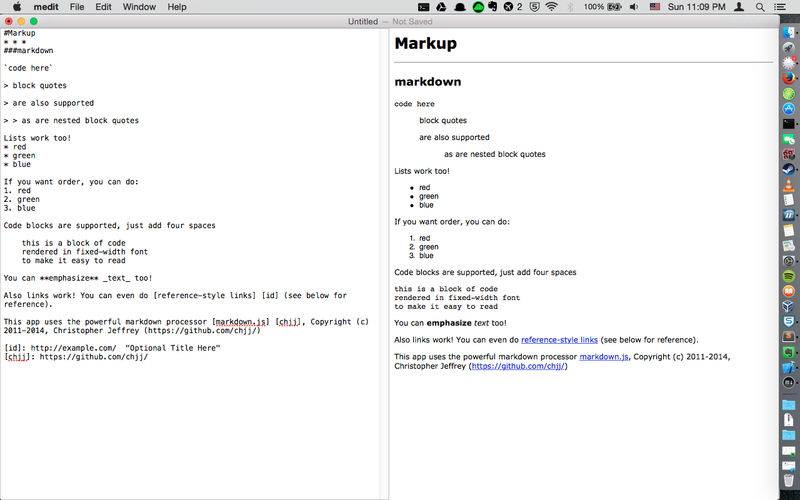Open the markdown.js link in preview
800x500 pixels.
point(604,357)
